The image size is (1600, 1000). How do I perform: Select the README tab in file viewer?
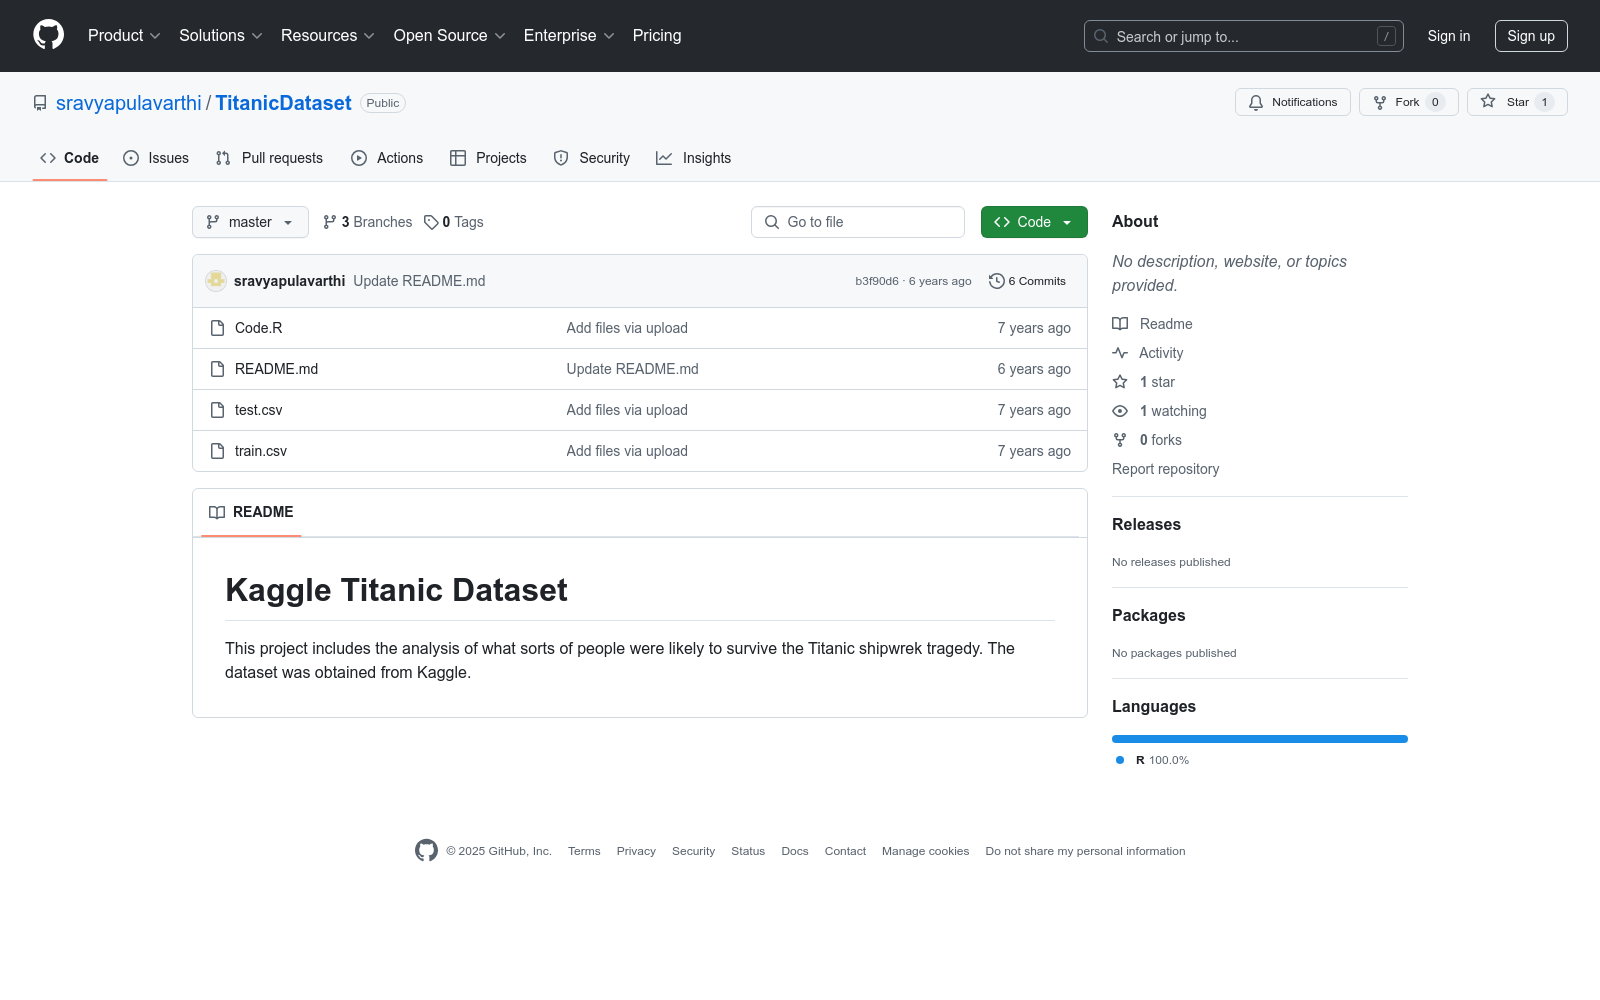(x=251, y=512)
